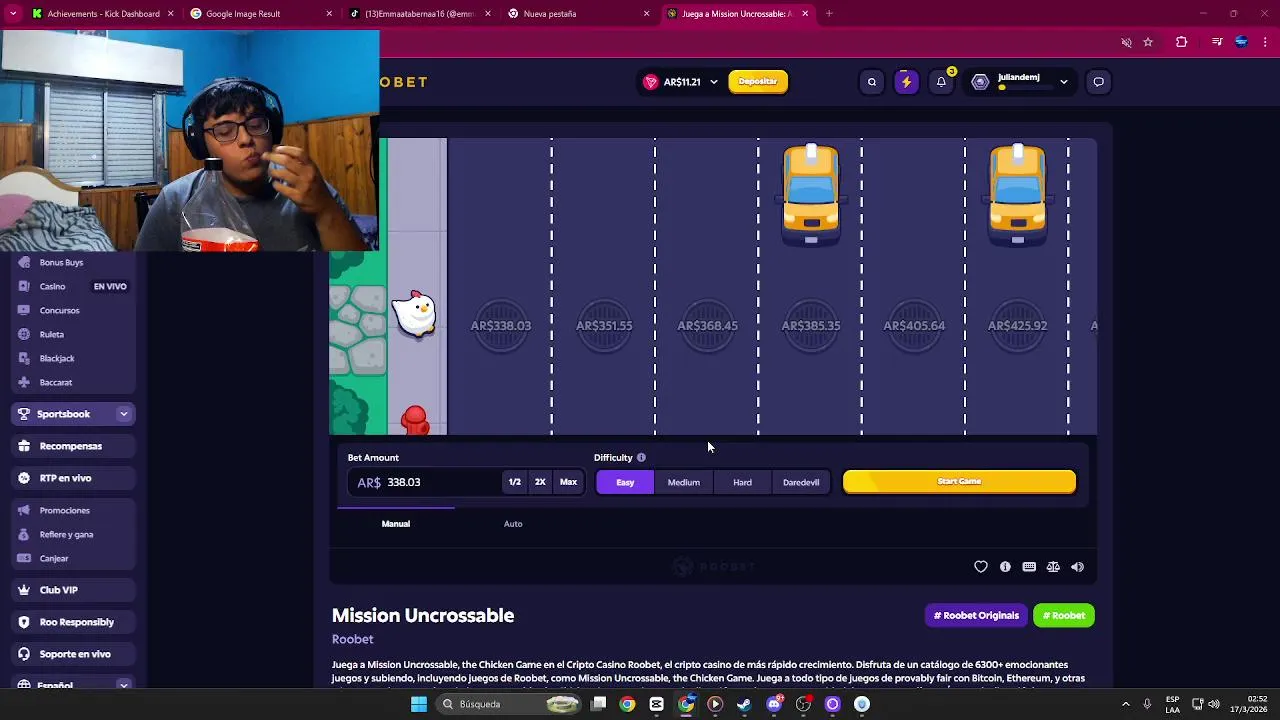This screenshot has height=720, width=1280.
Task: Open the browser extensions puzzle icon
Action: click(x=1181, y=42)
